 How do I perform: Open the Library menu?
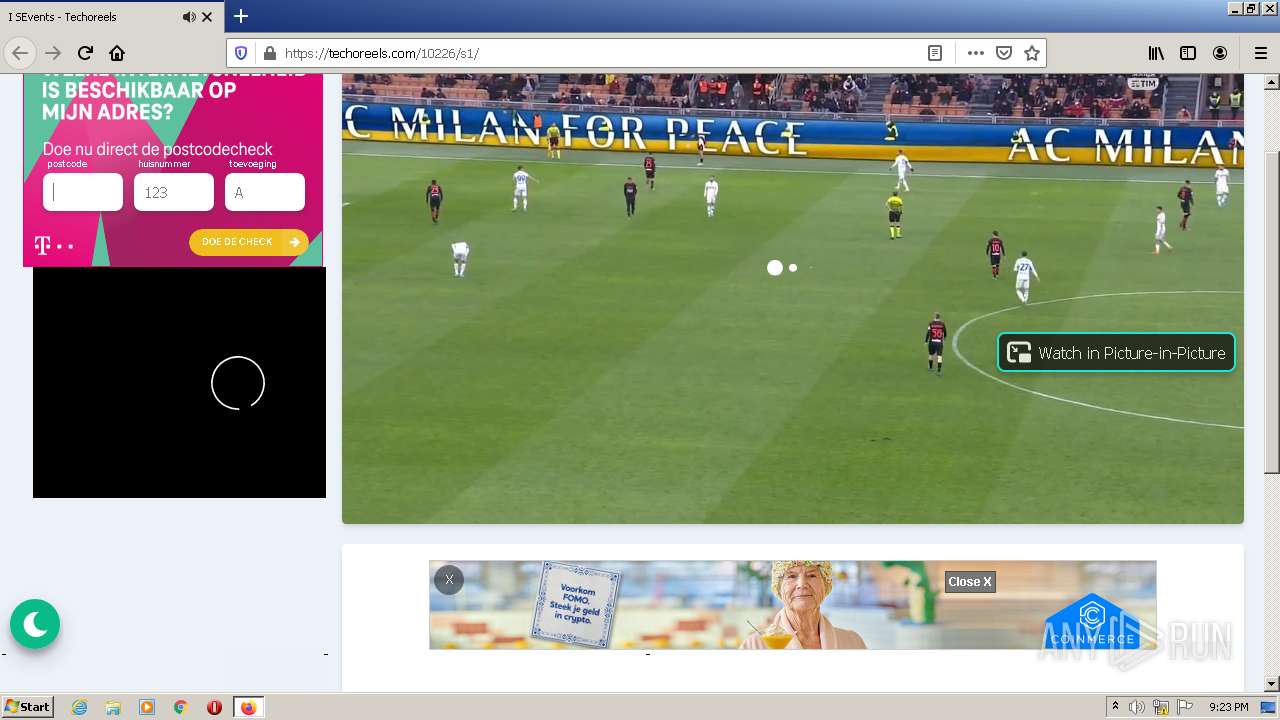tap(1156, 53)
